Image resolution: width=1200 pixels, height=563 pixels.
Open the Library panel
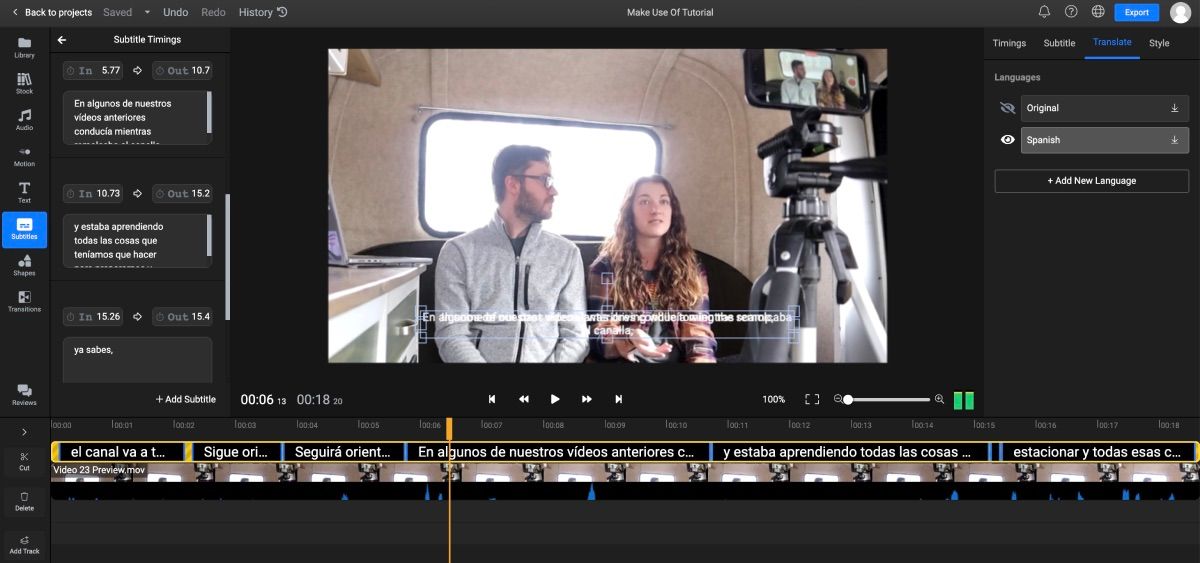point(24,47)
